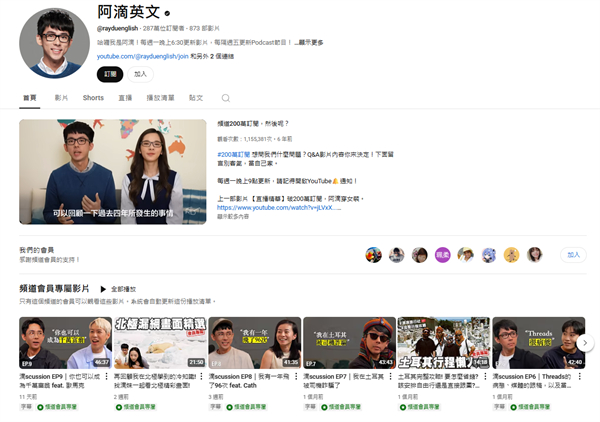
Task: Click the 加入 button in the members section
Action: [573, 255]
